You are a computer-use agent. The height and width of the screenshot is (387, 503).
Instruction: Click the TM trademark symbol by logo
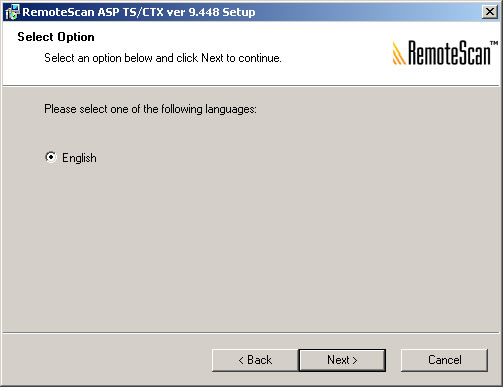(494, 43)
